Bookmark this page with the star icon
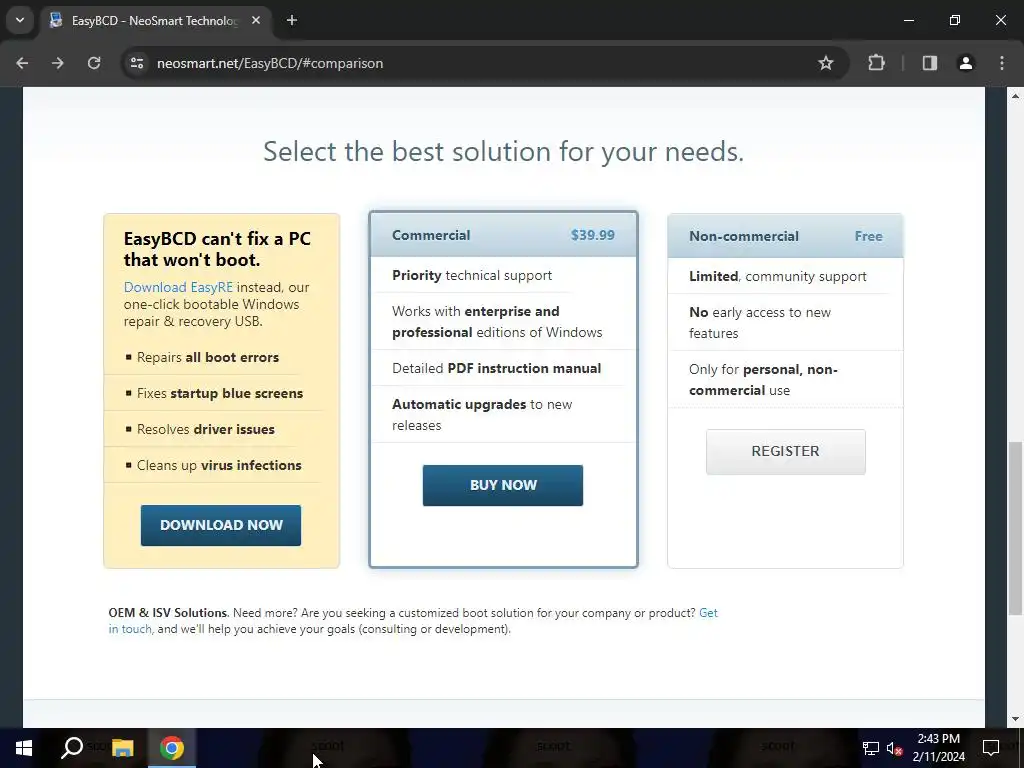The width and height of the screenshot is (1024, 768). 825,63
